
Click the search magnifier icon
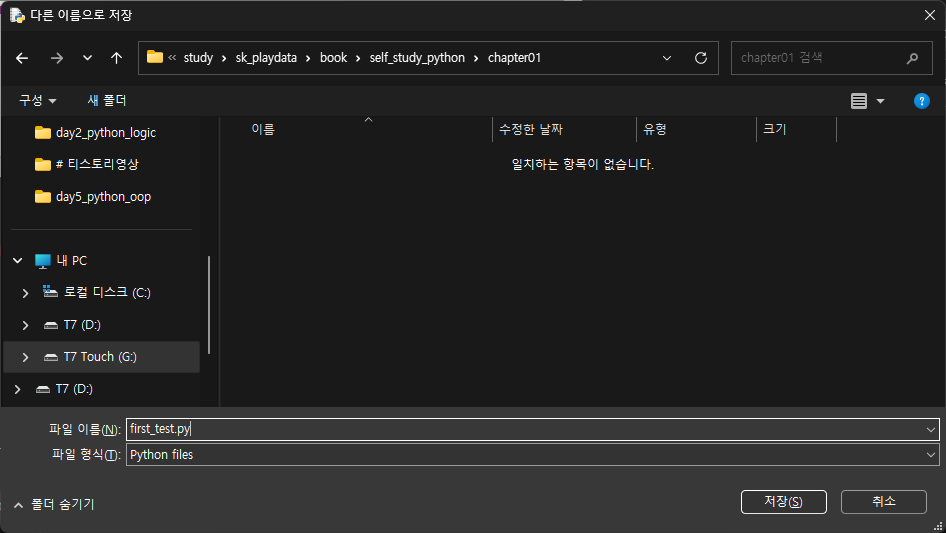[912, 58]
